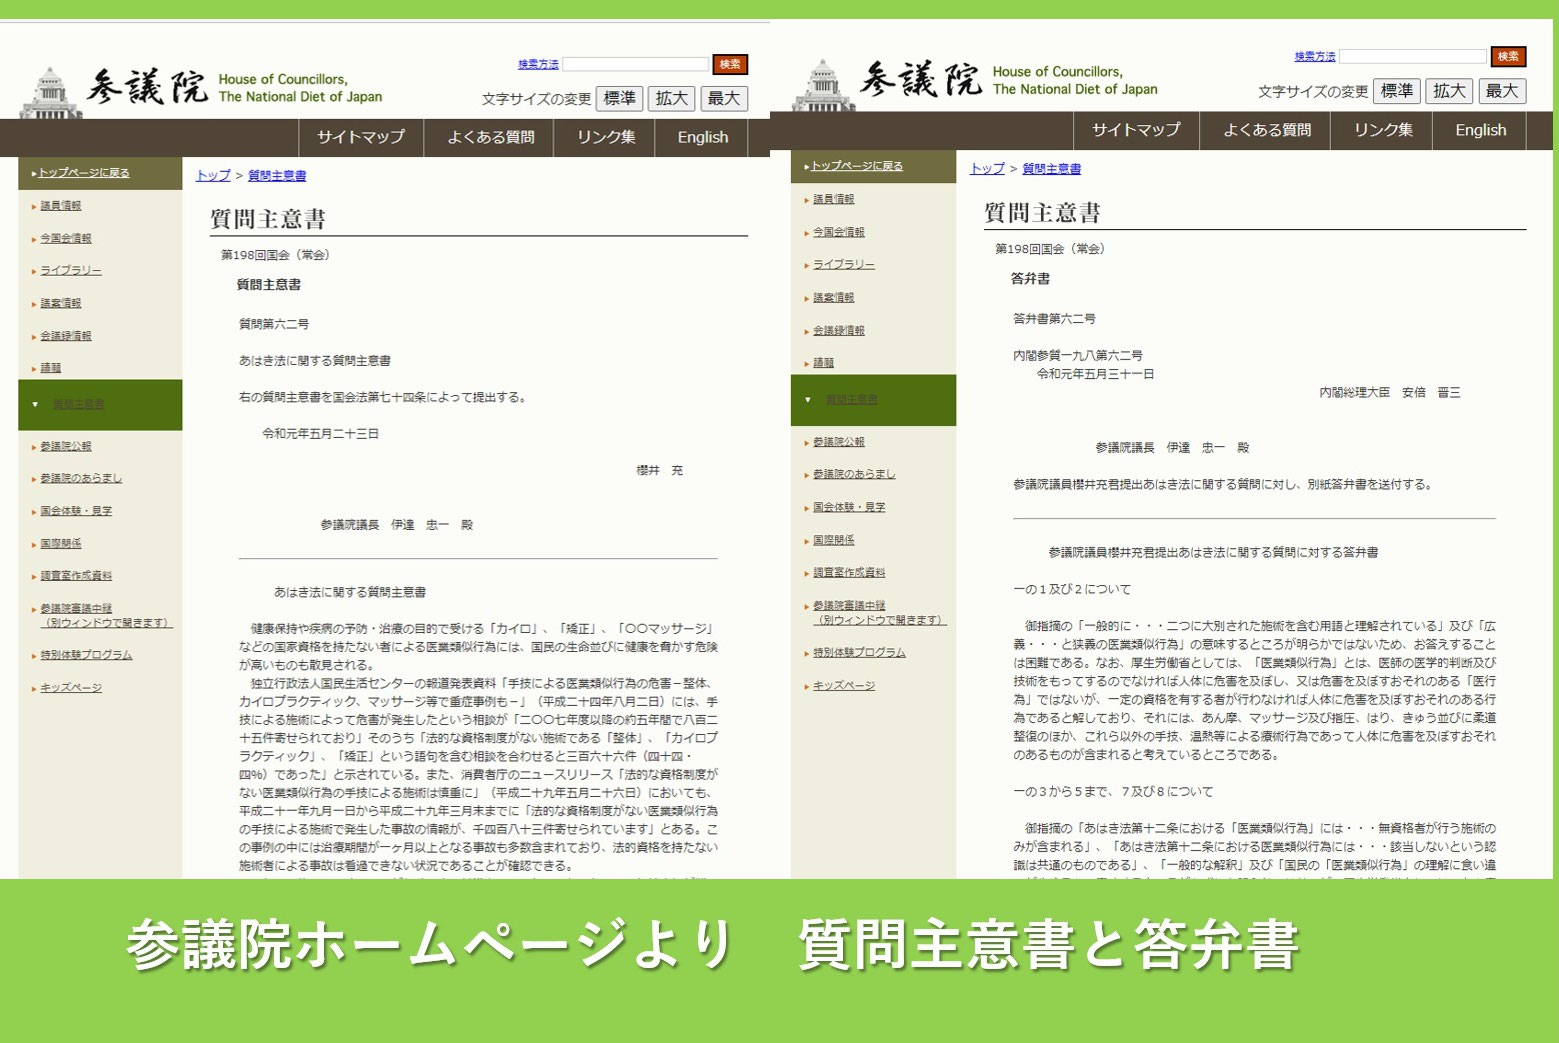Viewport: 1559px width, 1043px height.
Task: Open 議案情報 in the question page sidebar
Action: click(61, 303)
